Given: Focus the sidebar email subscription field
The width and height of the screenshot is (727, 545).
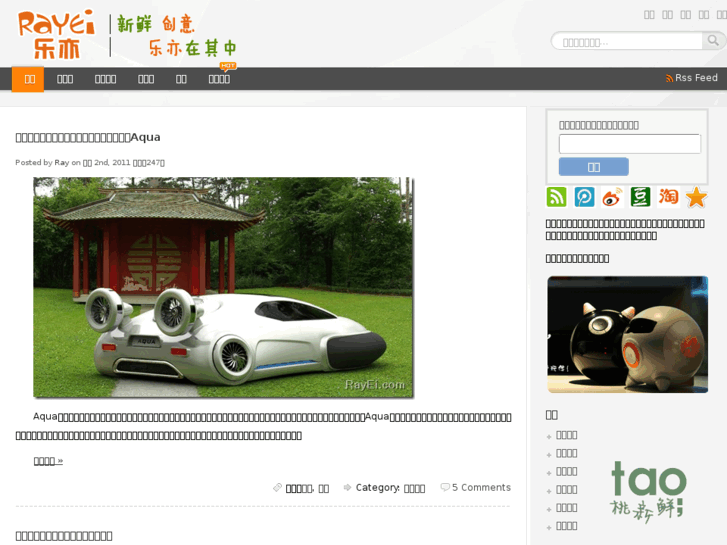Looking at the screenshot, I should [630, 144].
